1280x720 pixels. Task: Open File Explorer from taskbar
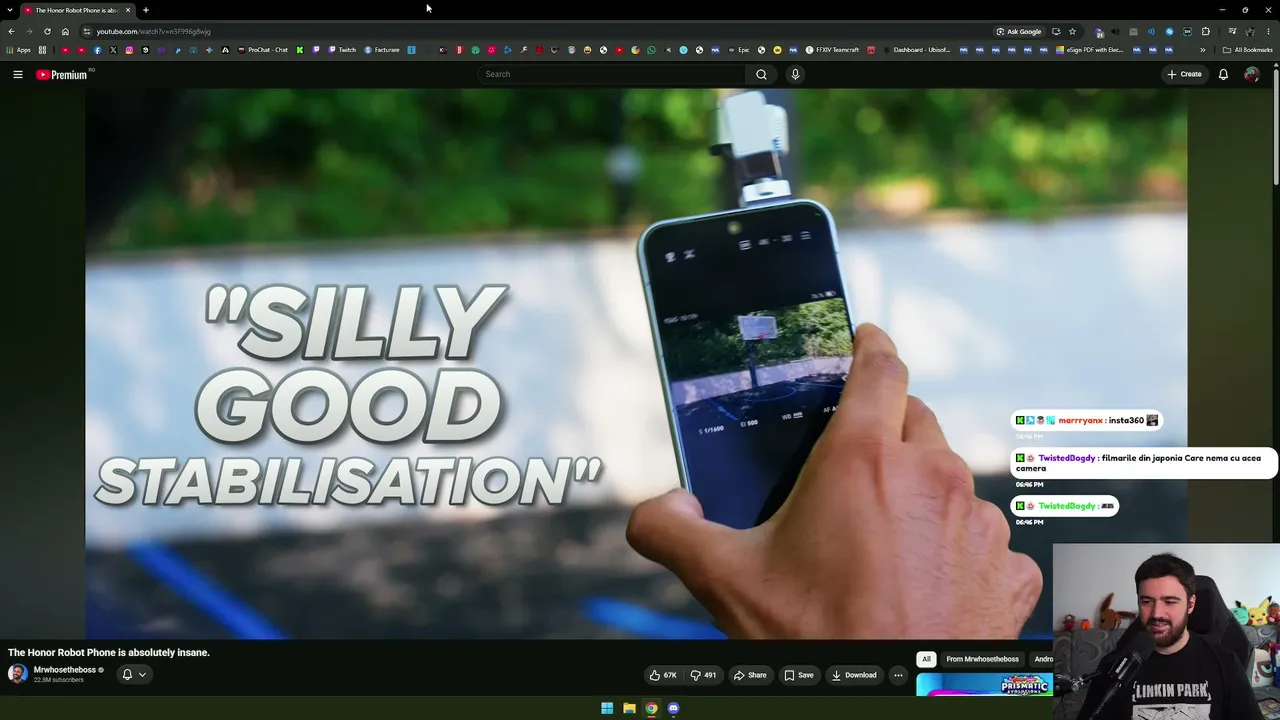629,708
